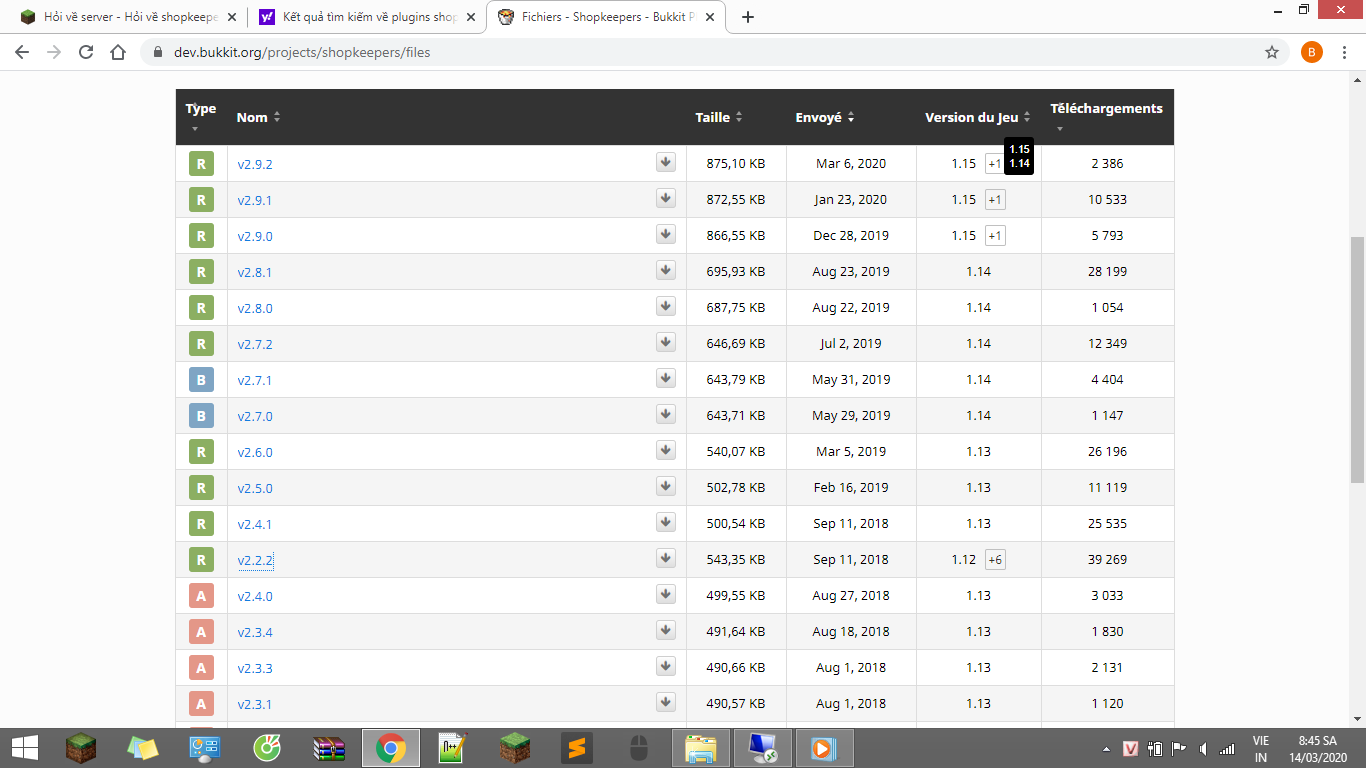
Task: Download v2.2.2 via its arrow icon
Action: 666,559
